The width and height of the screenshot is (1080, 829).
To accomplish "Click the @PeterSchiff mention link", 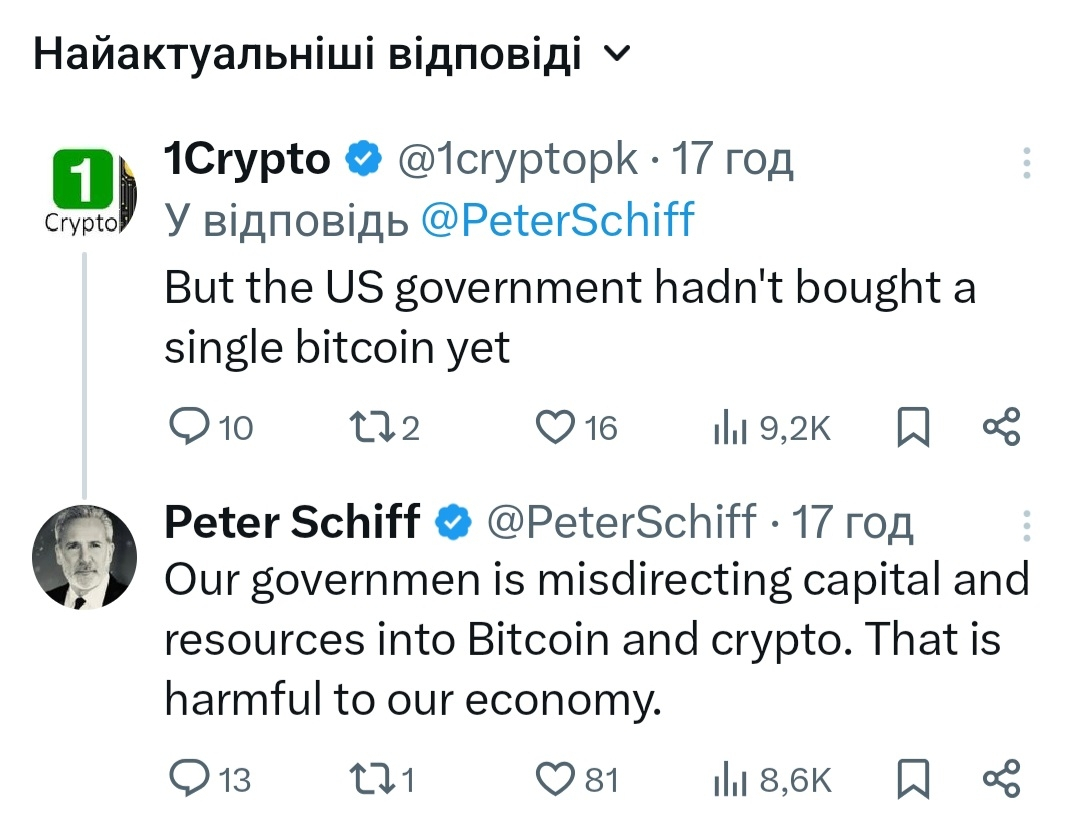I will pyautogui.click(x=557, y=220).
